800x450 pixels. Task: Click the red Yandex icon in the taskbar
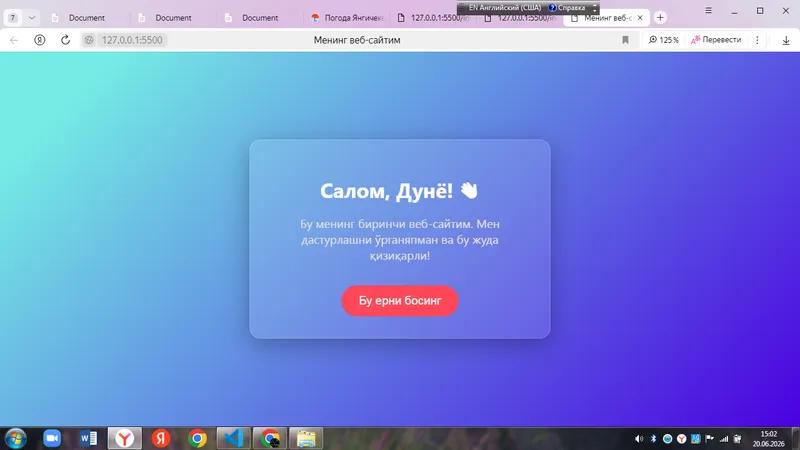coord(161,438)
